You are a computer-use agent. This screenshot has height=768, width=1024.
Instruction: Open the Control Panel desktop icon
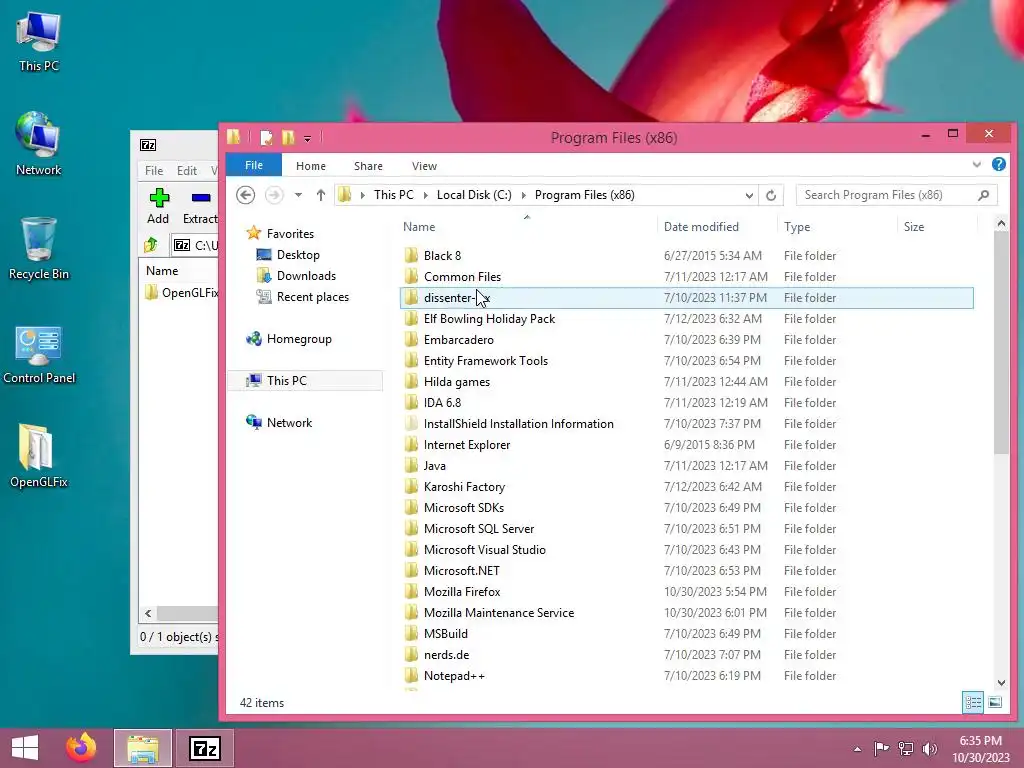tap(39, 355)
